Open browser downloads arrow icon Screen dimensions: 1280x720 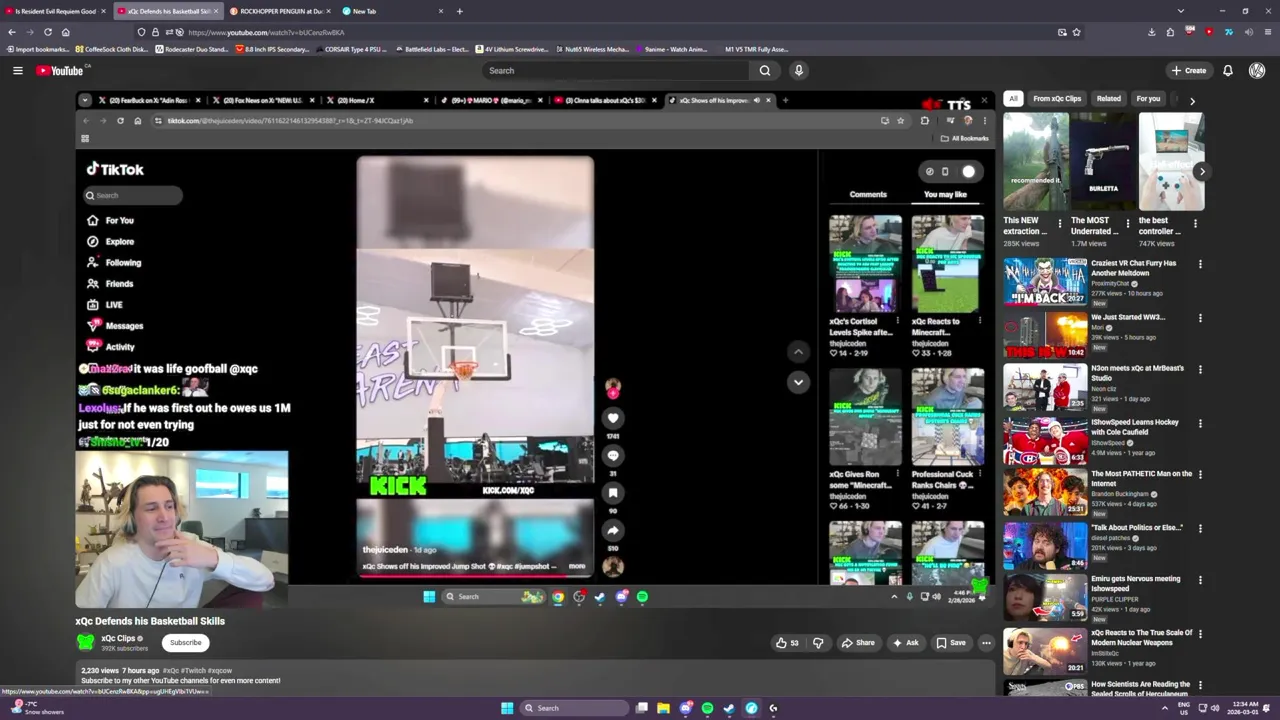1152,32
